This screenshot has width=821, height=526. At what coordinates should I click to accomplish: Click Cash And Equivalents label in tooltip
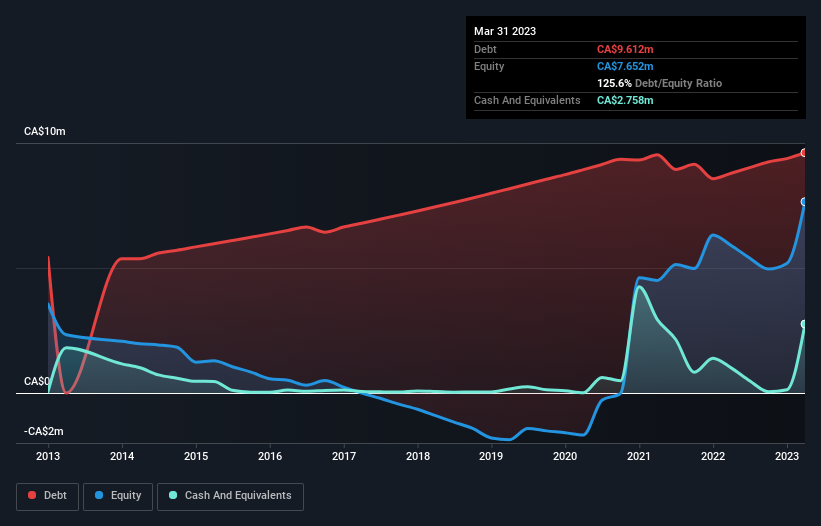(x=527, y=100)
